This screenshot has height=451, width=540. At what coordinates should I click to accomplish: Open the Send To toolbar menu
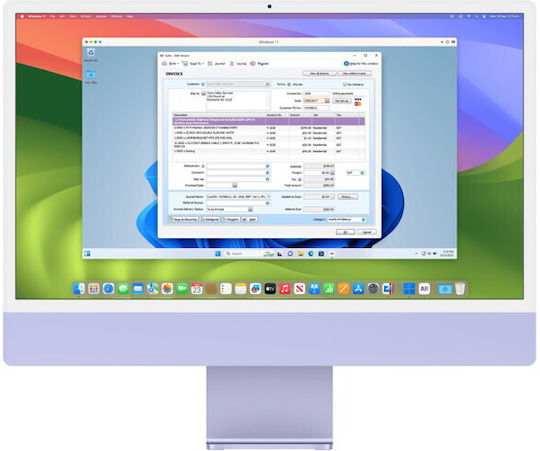pyautogui.click(x=193, y=64)
